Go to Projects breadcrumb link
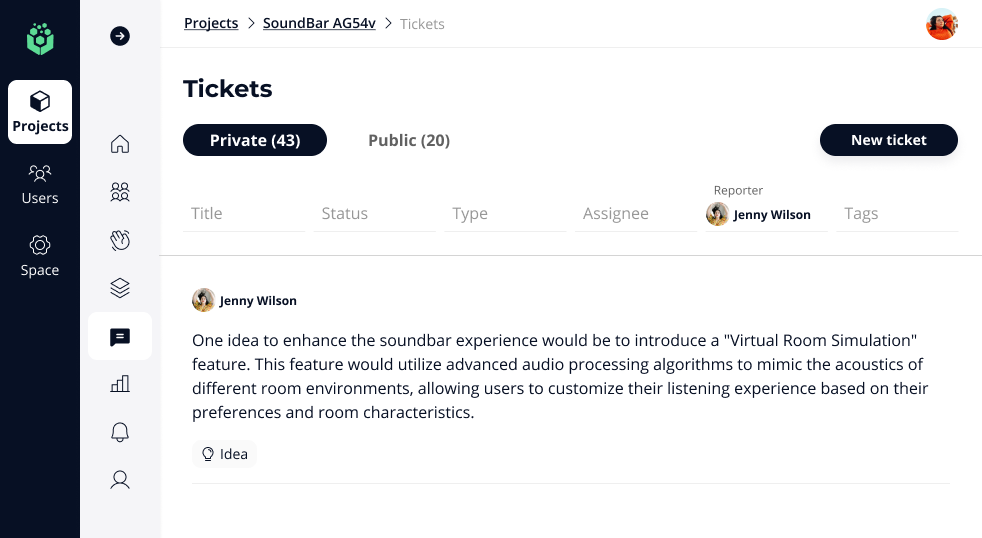Screen dimensions: 982x538 click(x=211, y=23)
